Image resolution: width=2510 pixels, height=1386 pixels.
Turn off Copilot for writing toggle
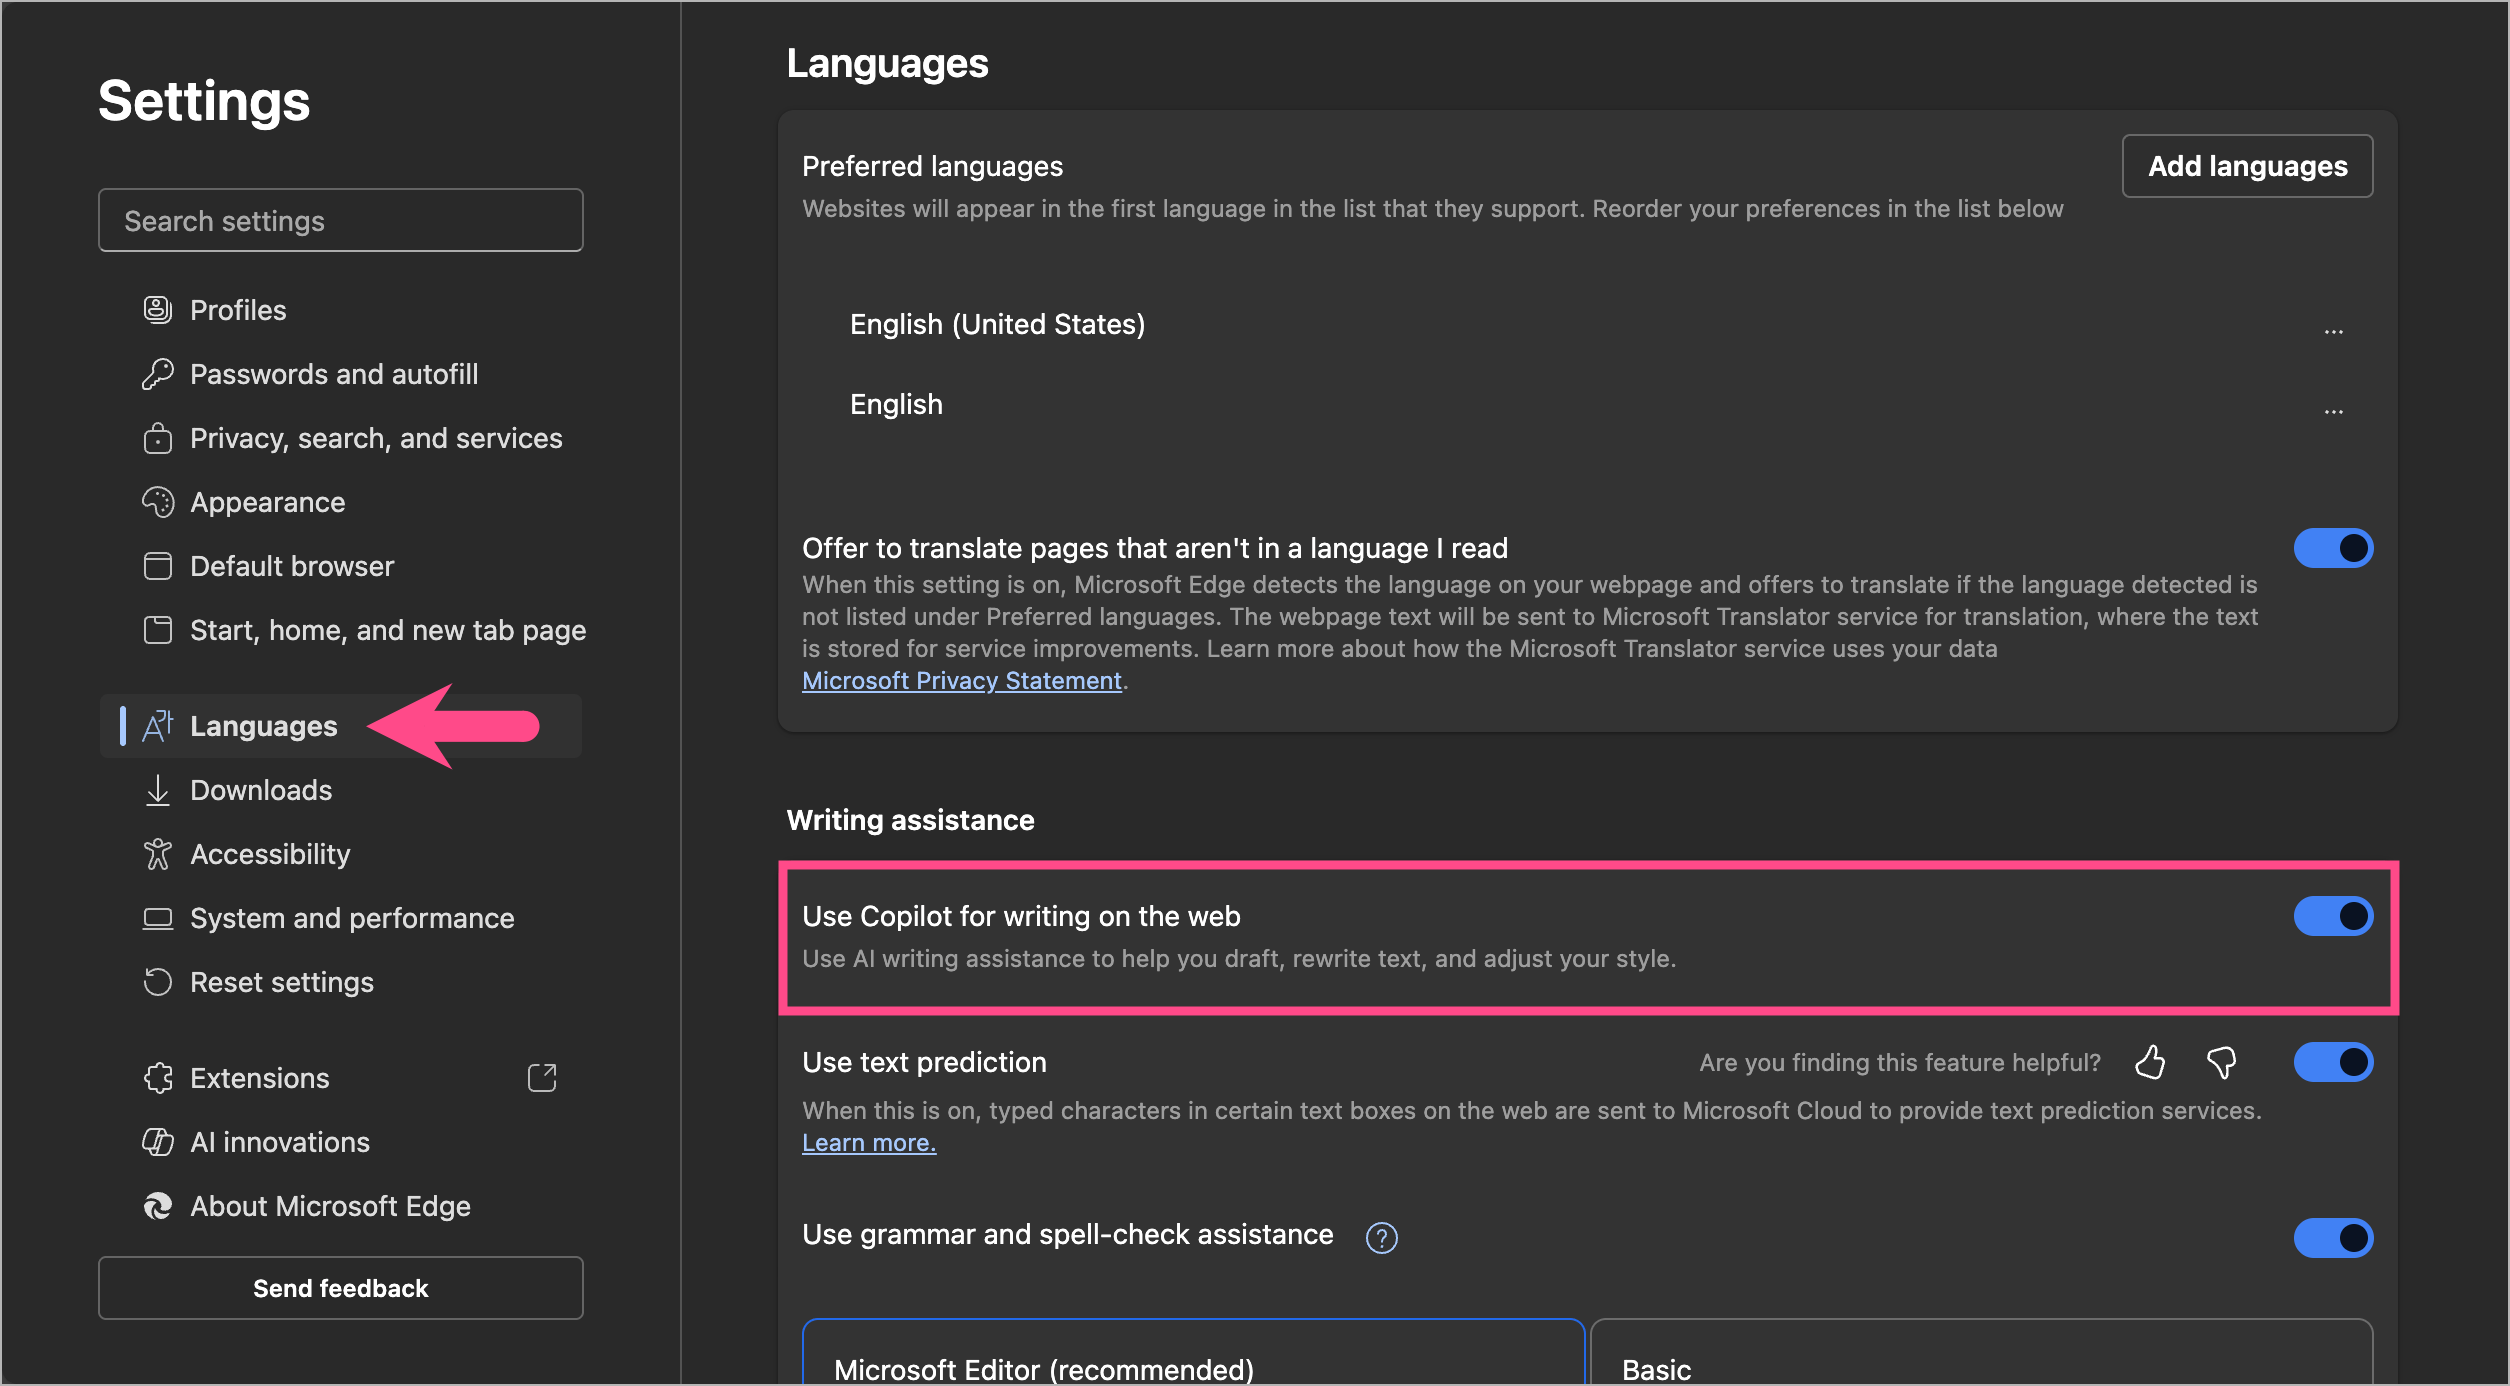pos(2332,916)
